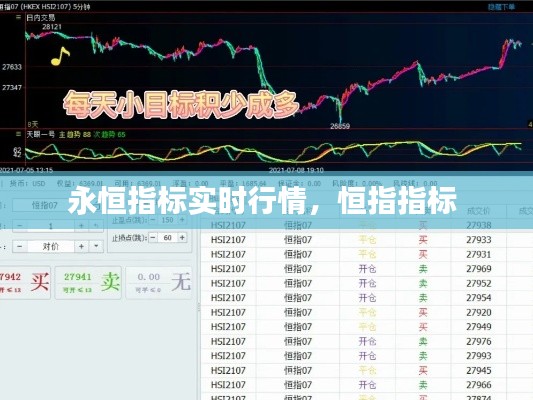Open the 日内交易 chart panel menu icon
This screenshot has height=400, width=533.
coord(18,17)
